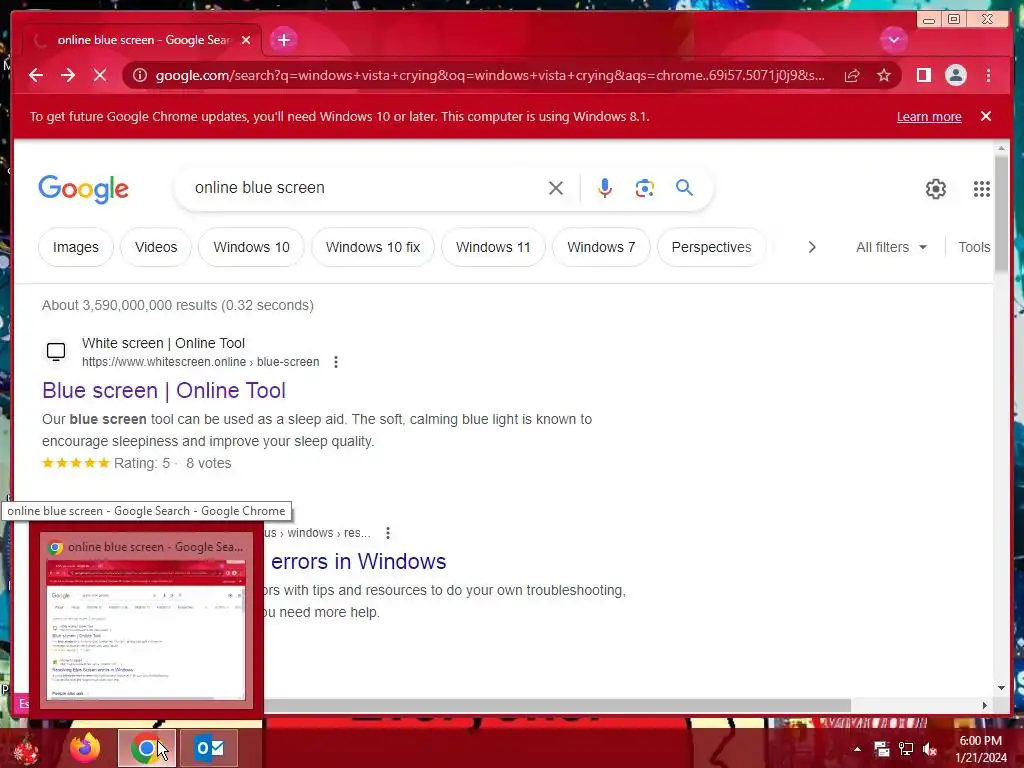View site information icon in address bar
Viewport: 1024px width, 768px height.
tap(140, 75)
